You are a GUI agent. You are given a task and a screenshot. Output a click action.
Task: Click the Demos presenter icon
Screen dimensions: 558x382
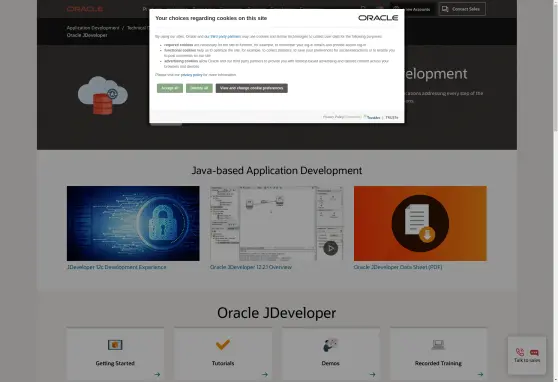[330, 345]
